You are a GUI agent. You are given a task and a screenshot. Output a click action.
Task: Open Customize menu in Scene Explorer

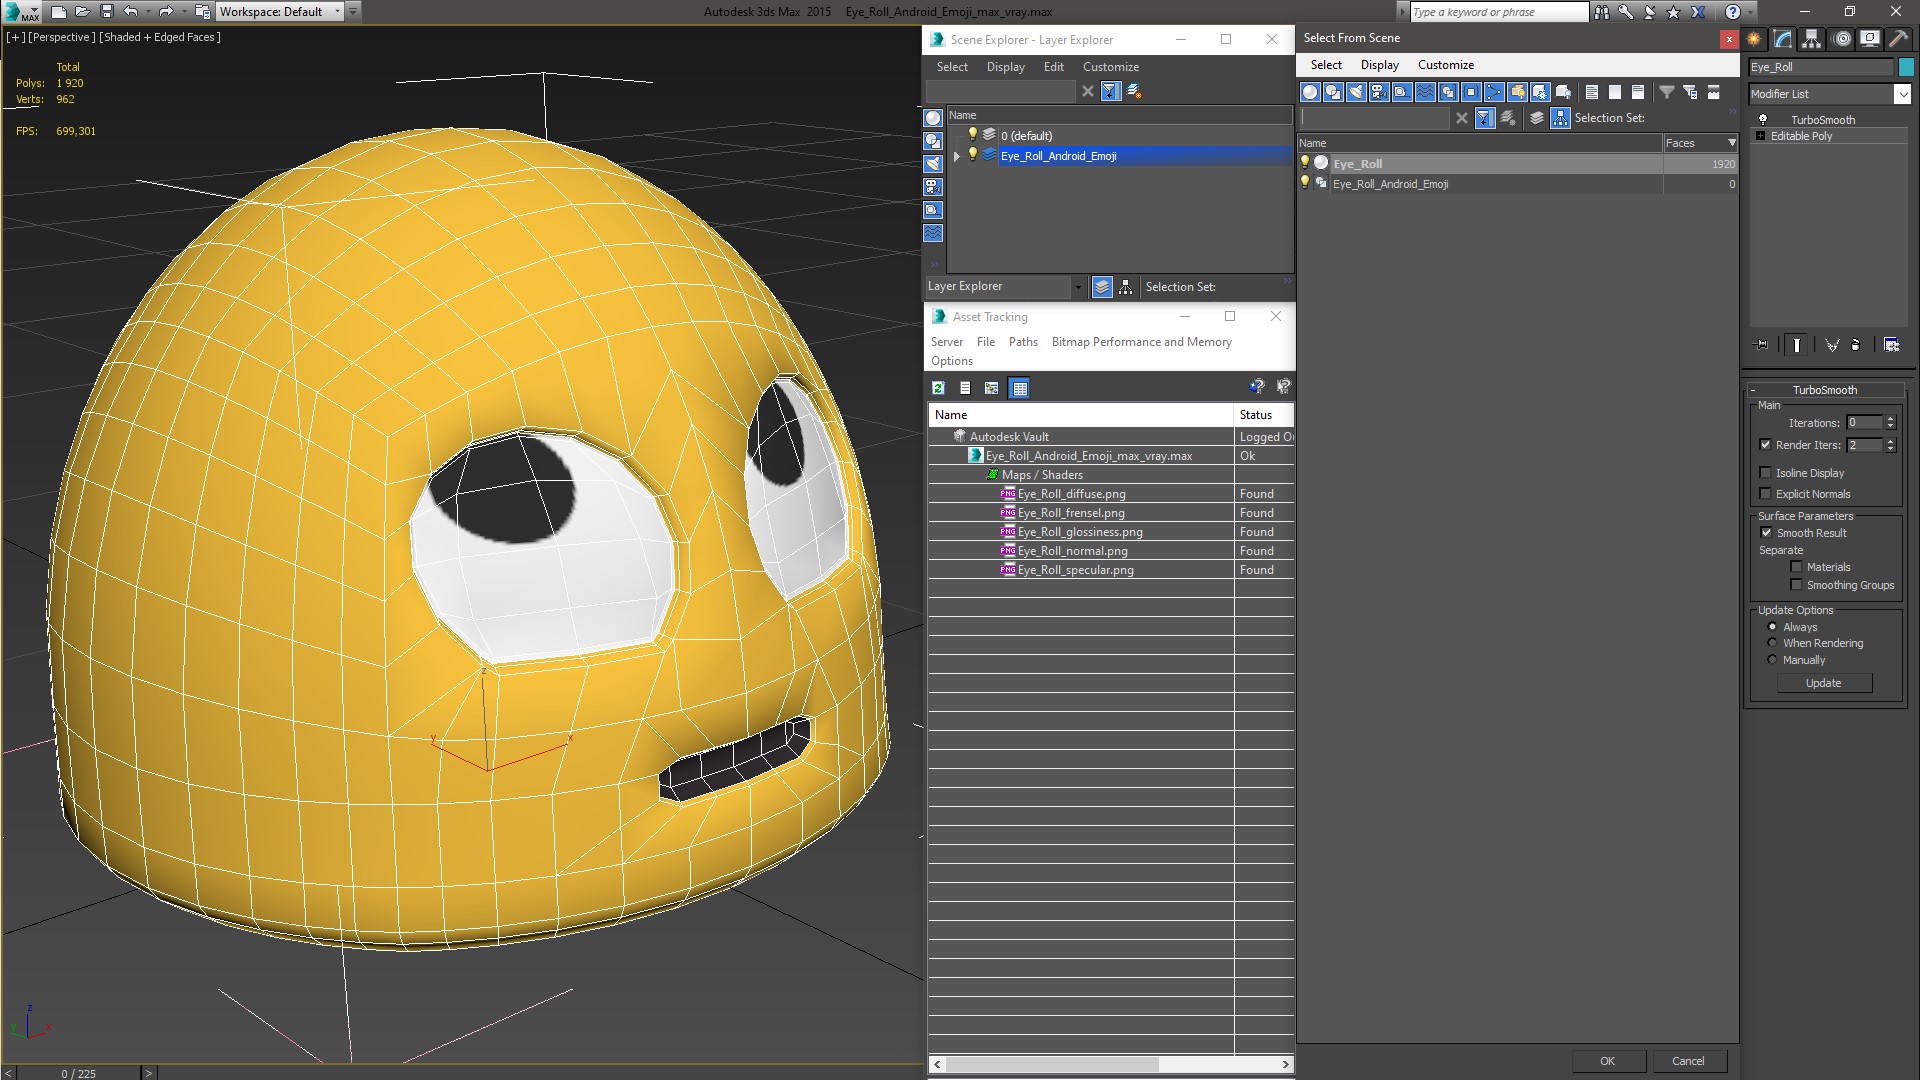pyautogui.click(x=1110, y=67)
